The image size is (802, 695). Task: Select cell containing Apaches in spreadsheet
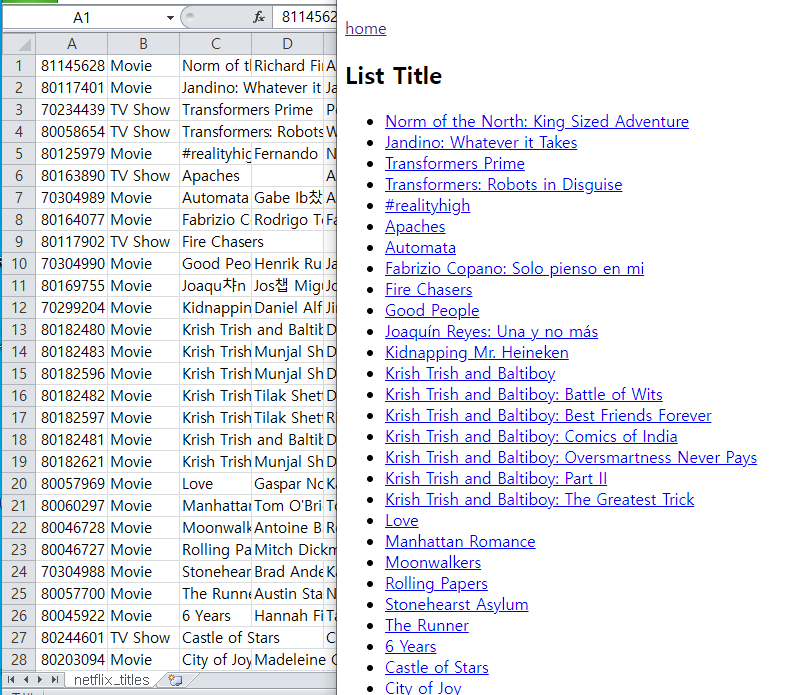coord(216,176)
